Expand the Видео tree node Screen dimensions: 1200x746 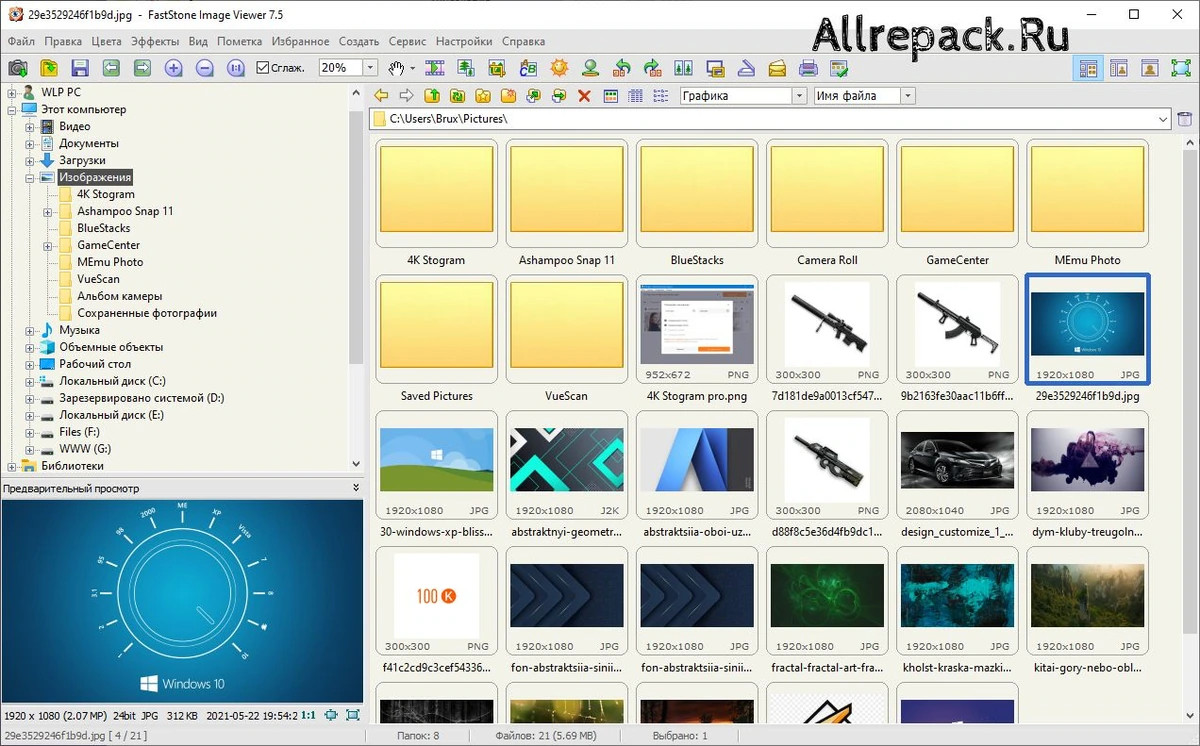click(x=30, y=127)
